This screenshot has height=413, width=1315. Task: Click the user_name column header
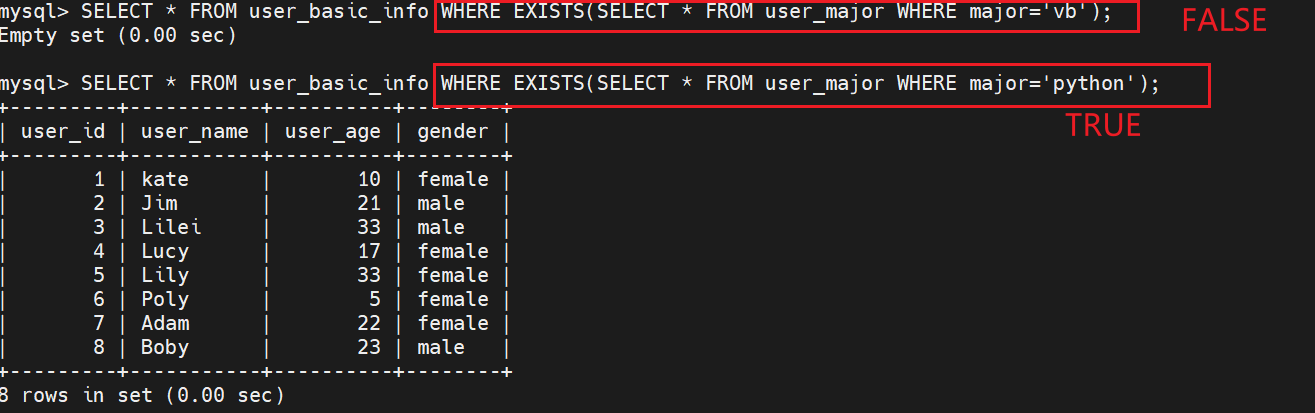tap(195, 132)
